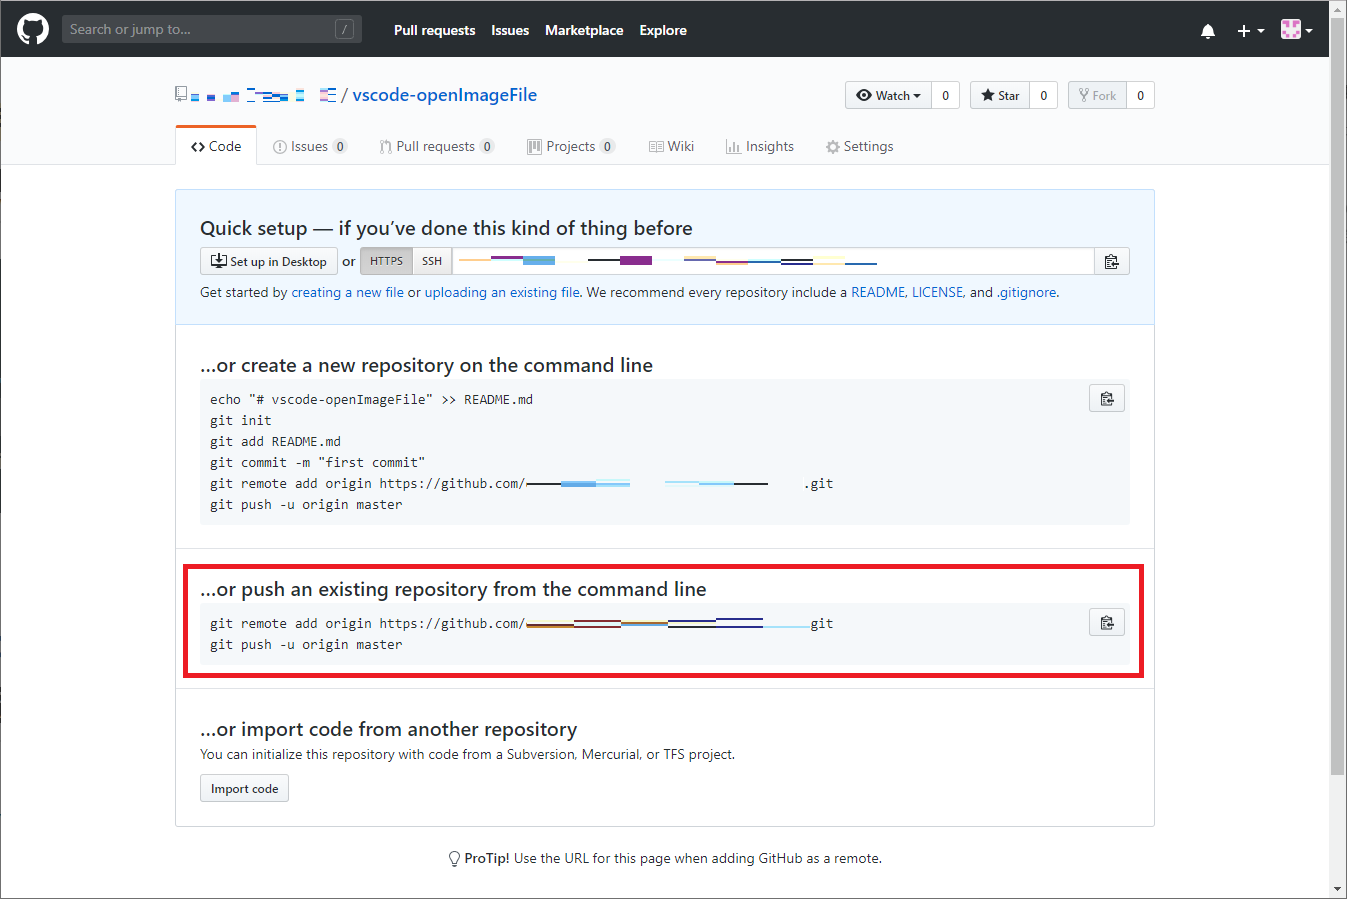Image resolution: width=1347 pixels, height=899 pixels.
Task: Open the watchers count next to Watch
Action: click(x=946, y=95)
